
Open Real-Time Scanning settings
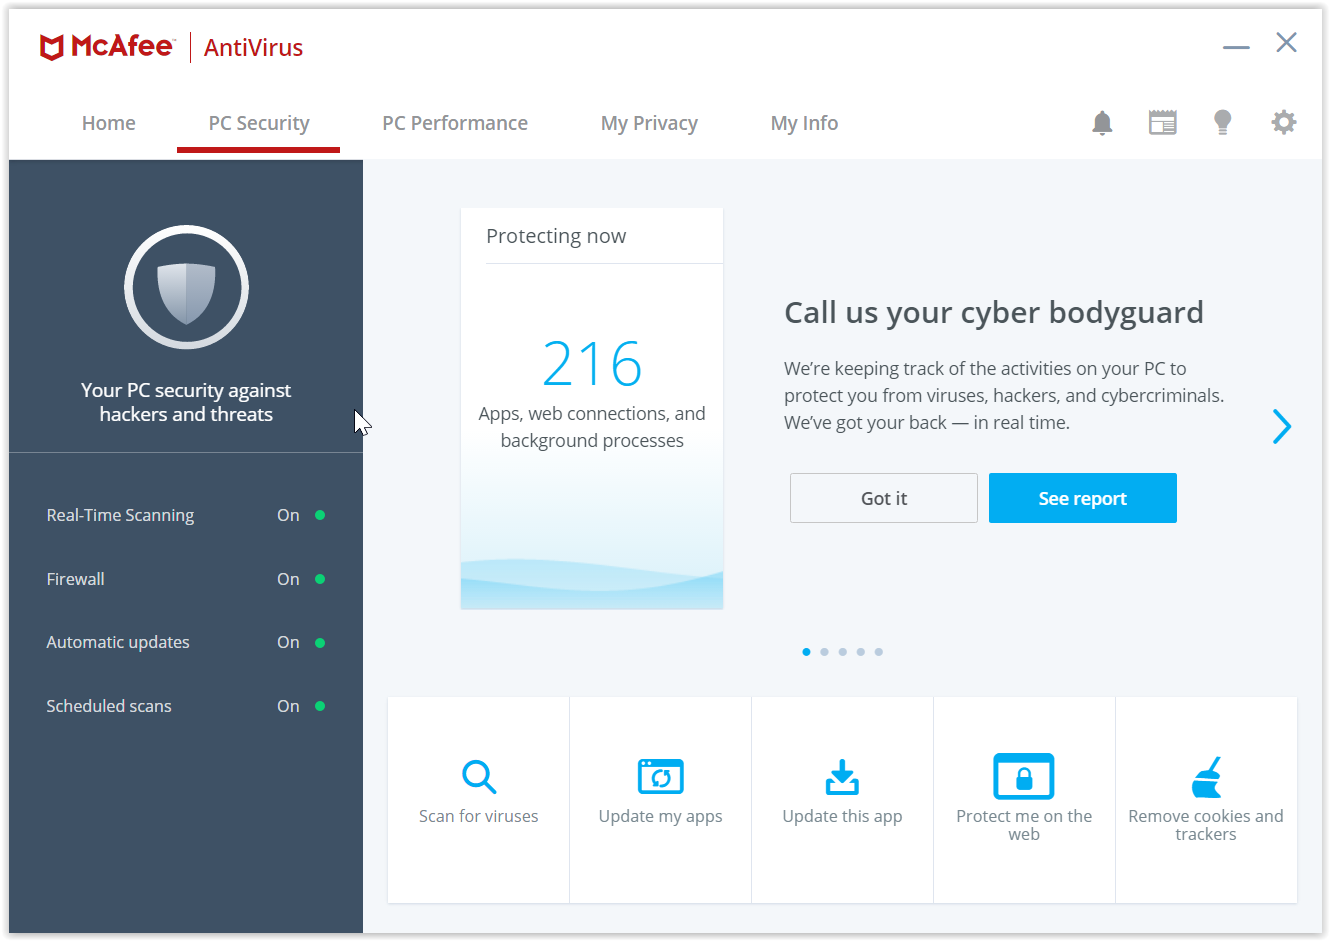pyautogui.click(x=186, y=515)
